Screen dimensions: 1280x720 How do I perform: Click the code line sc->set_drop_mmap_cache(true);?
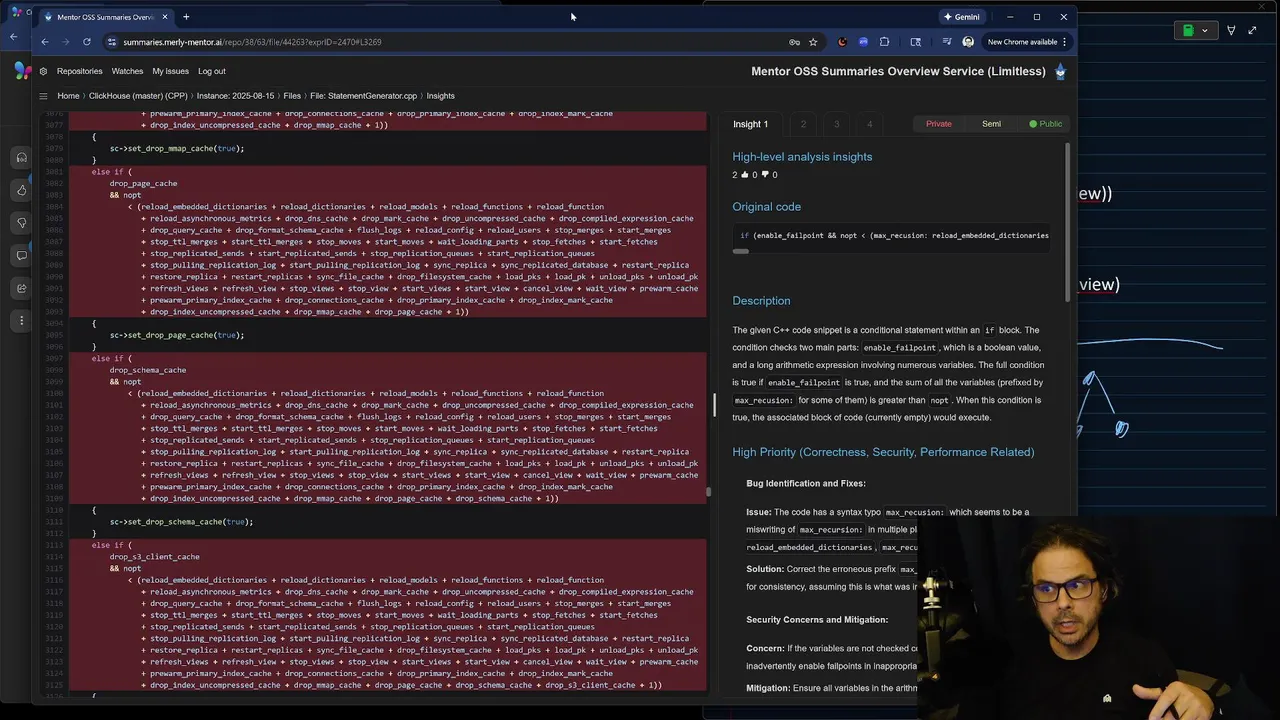(177, 148)
